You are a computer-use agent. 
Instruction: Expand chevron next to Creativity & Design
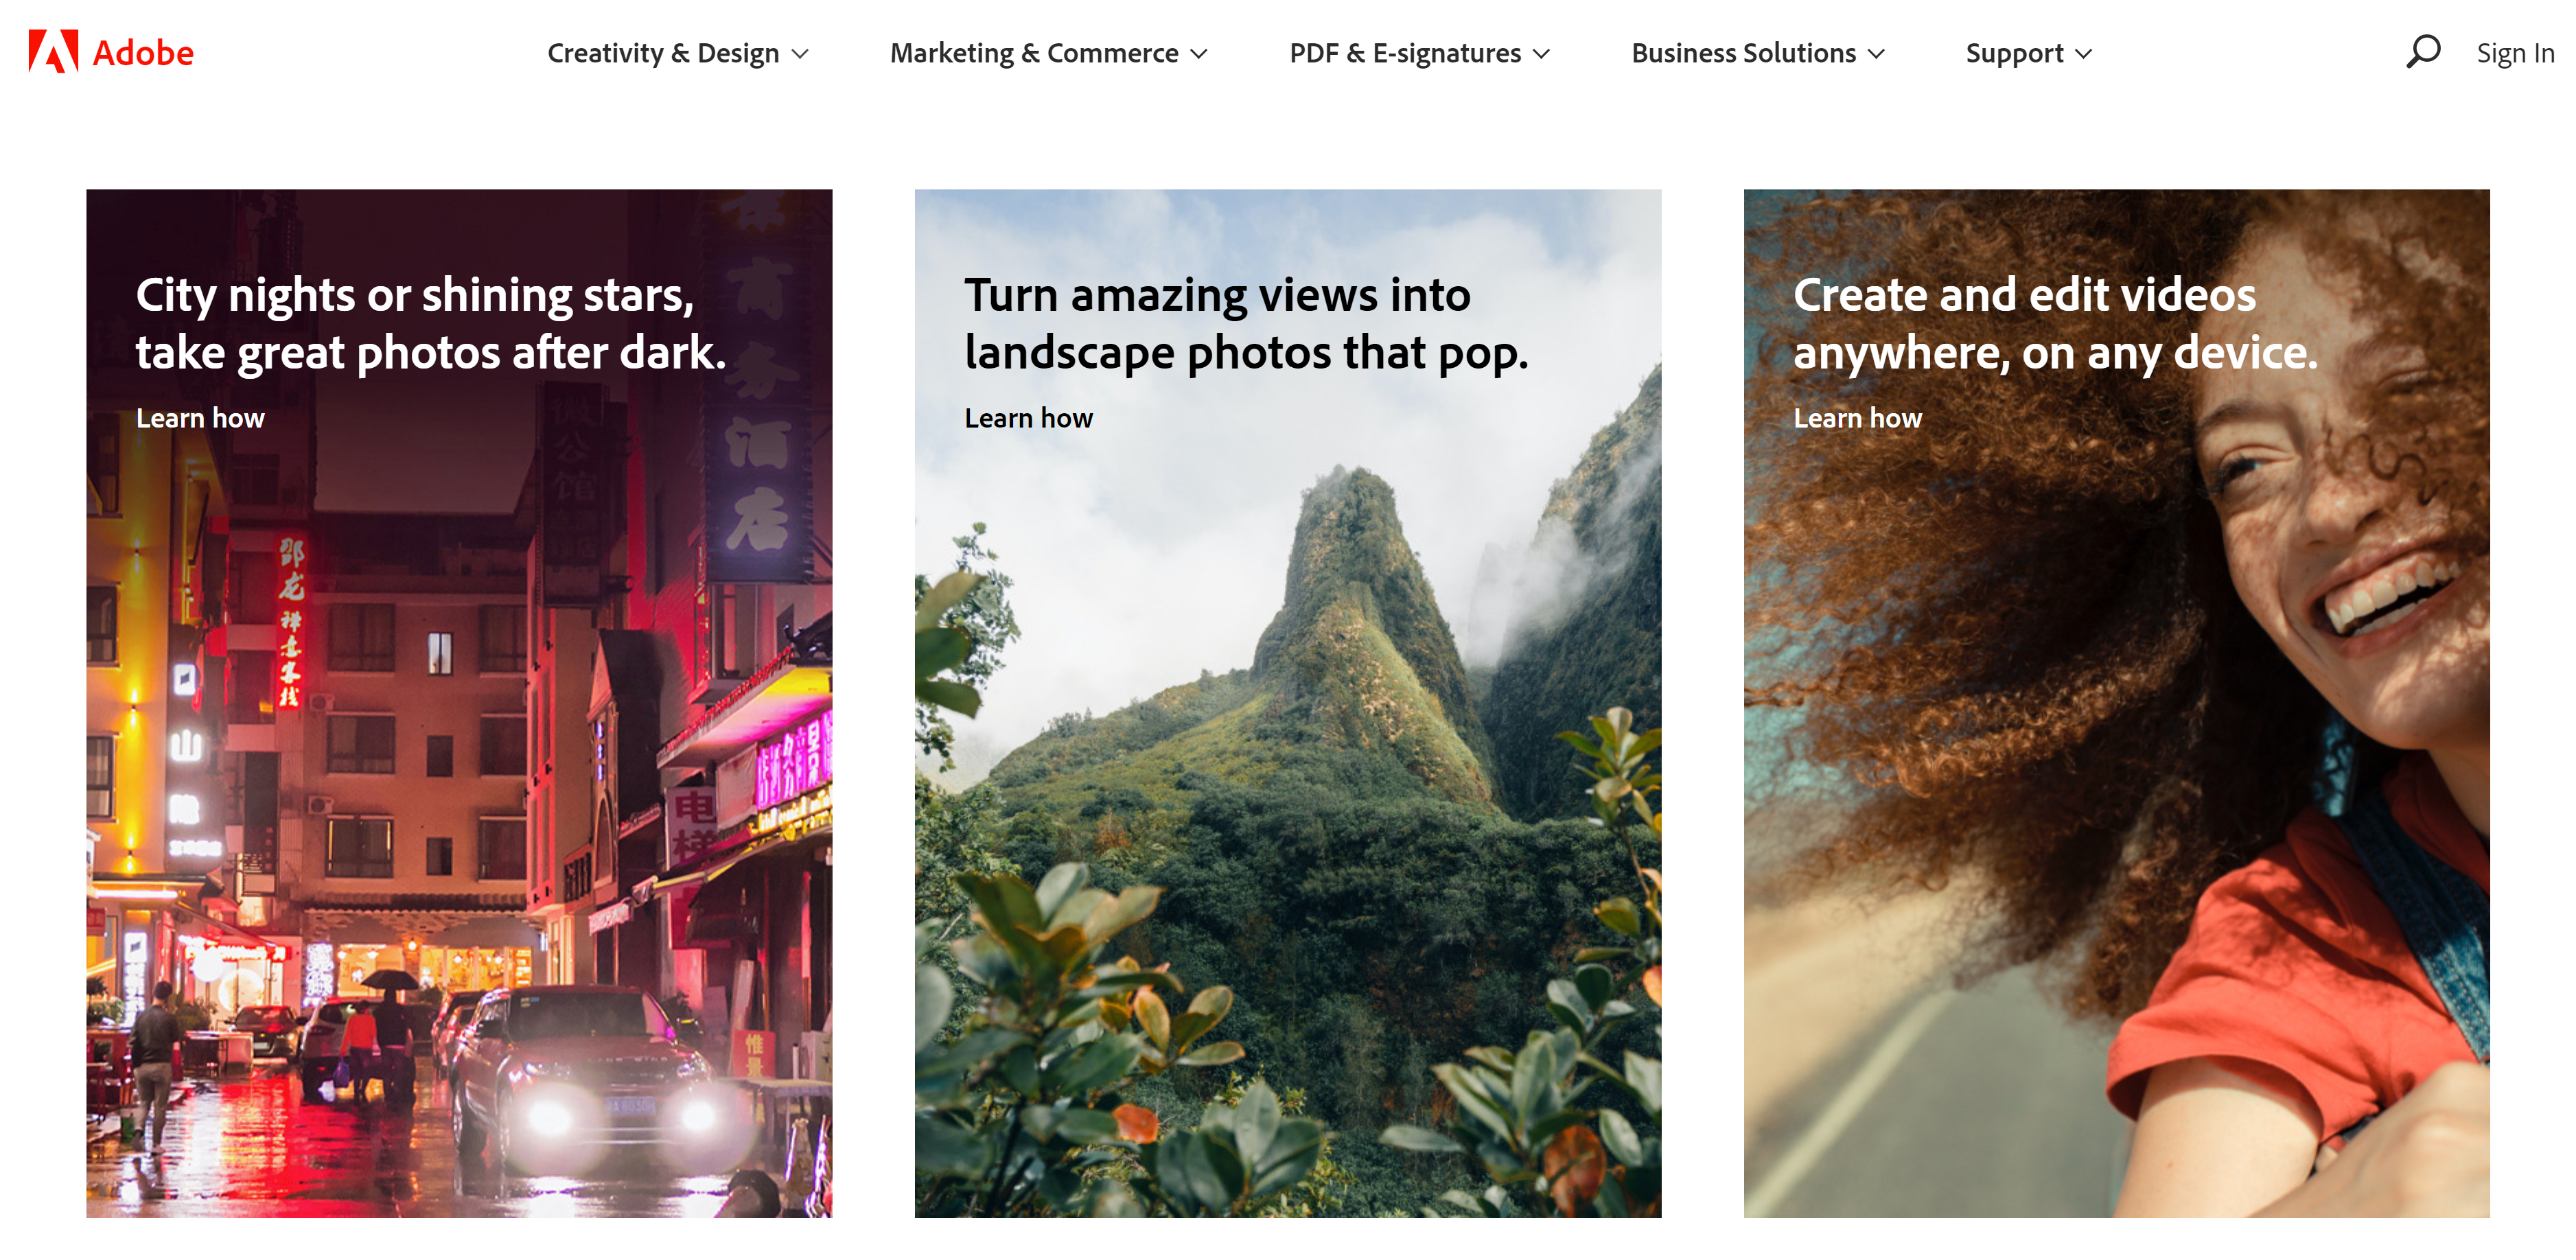(800, 54)
